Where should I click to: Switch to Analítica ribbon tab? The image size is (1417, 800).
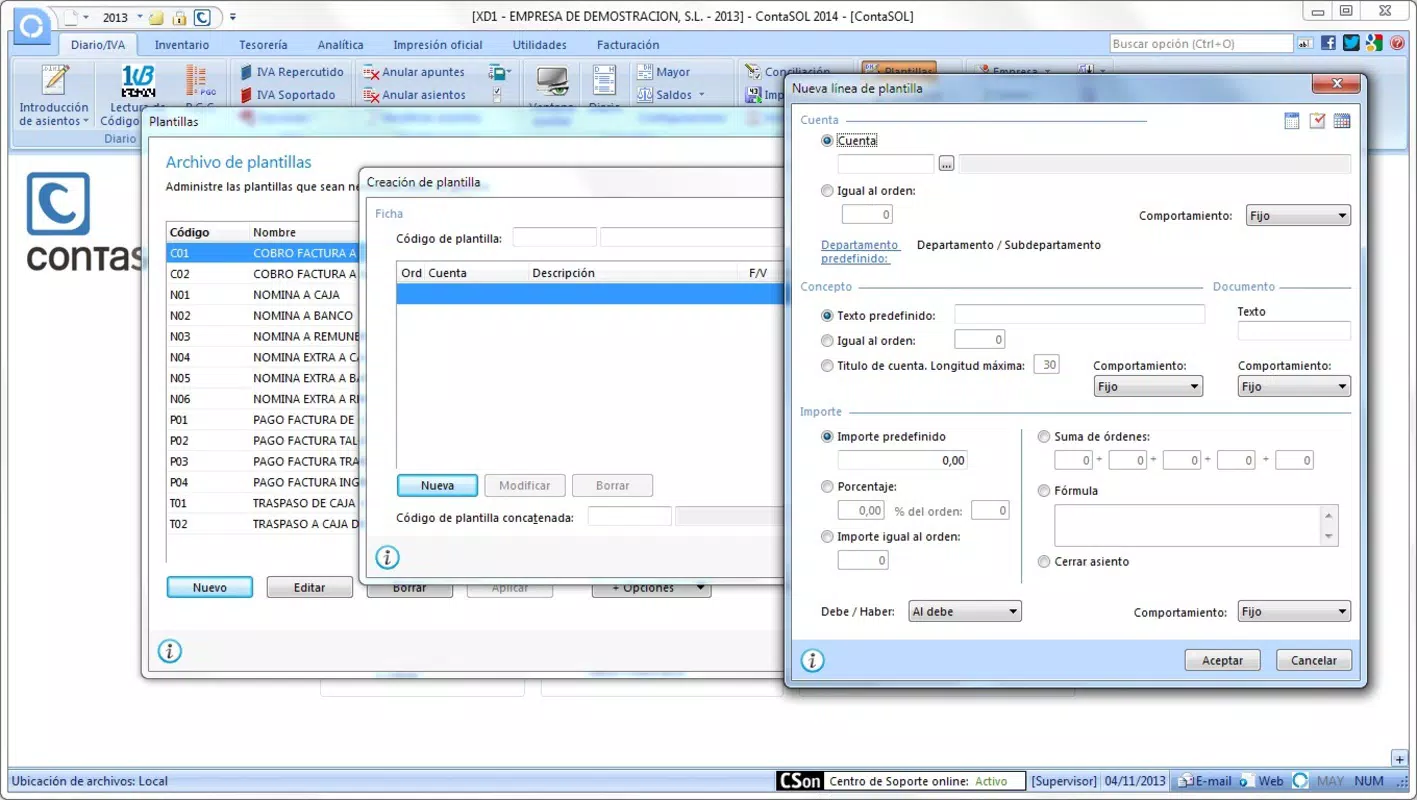point(341,45)
